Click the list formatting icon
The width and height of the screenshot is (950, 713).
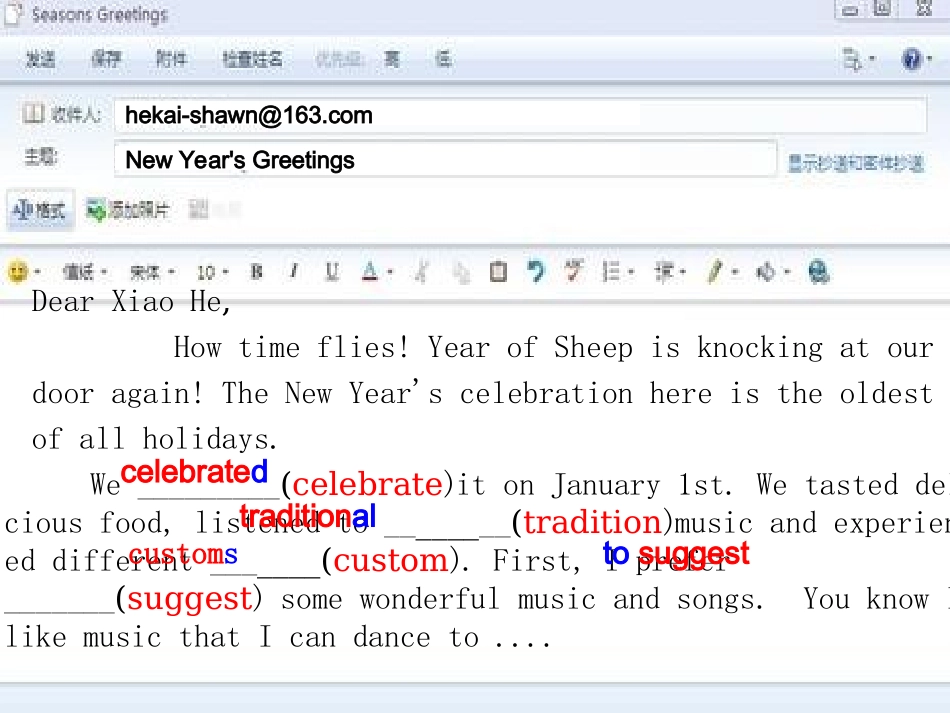click(611, 271)
